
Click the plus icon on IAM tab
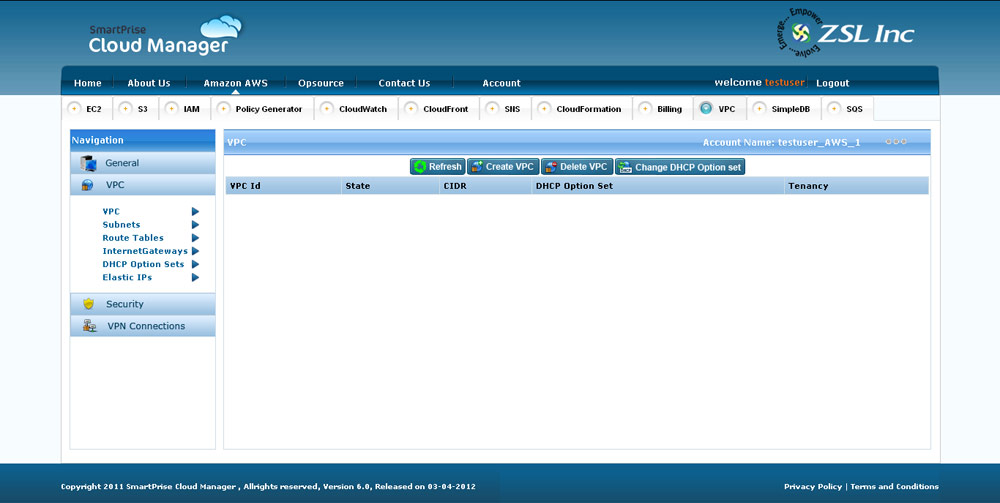172,108
